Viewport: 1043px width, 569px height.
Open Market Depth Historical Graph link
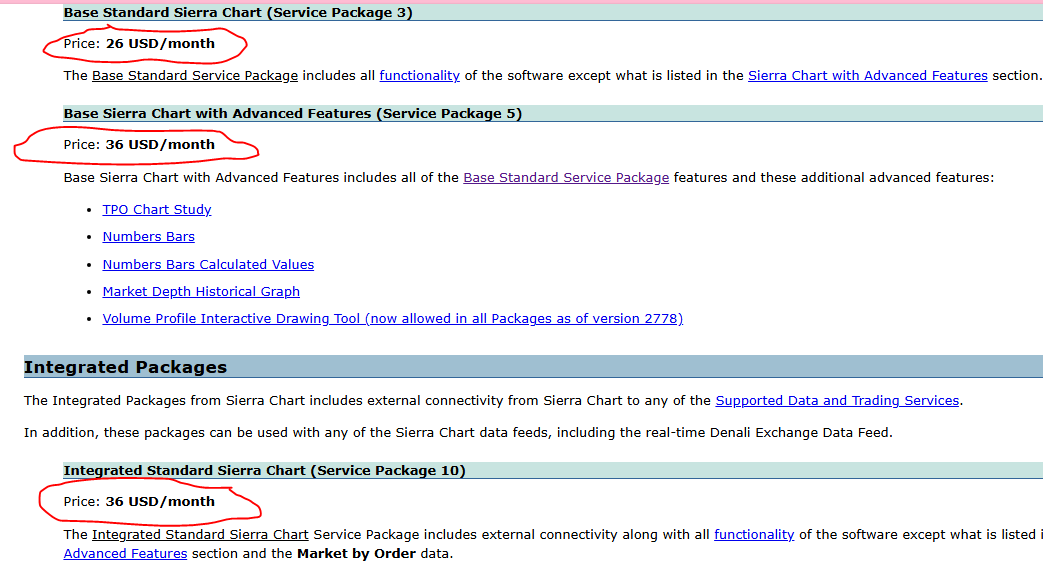click(201, 292)
